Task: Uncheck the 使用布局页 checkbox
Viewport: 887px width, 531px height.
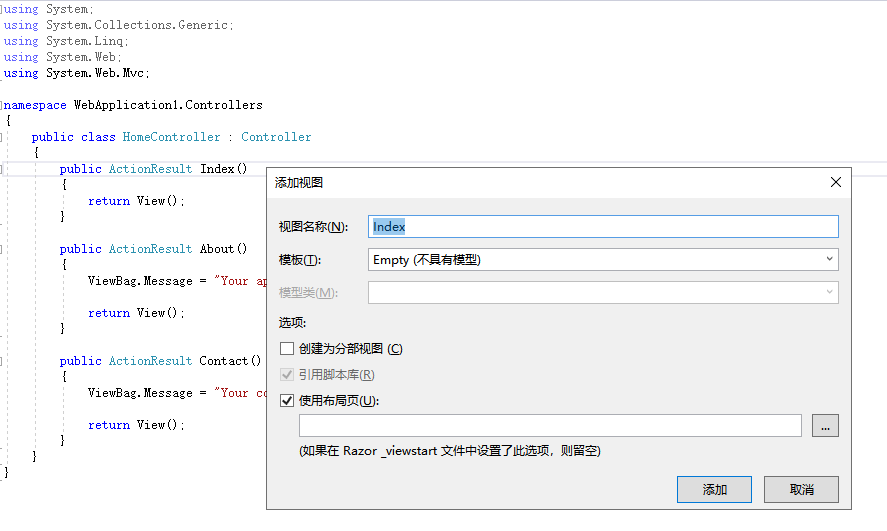Action: coord(288,401)
